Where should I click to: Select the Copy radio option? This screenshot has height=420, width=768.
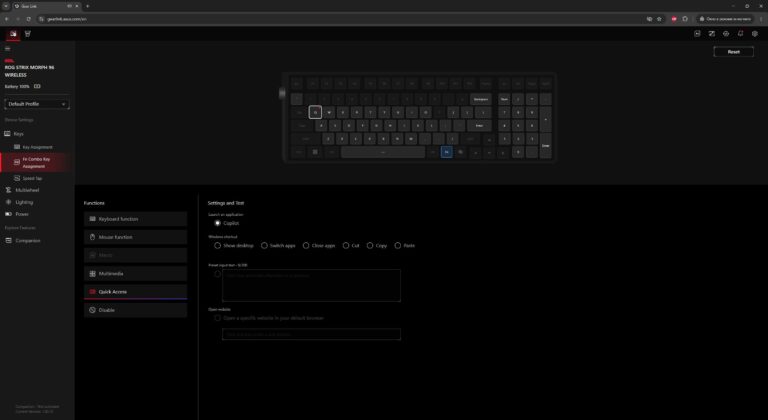370,246
